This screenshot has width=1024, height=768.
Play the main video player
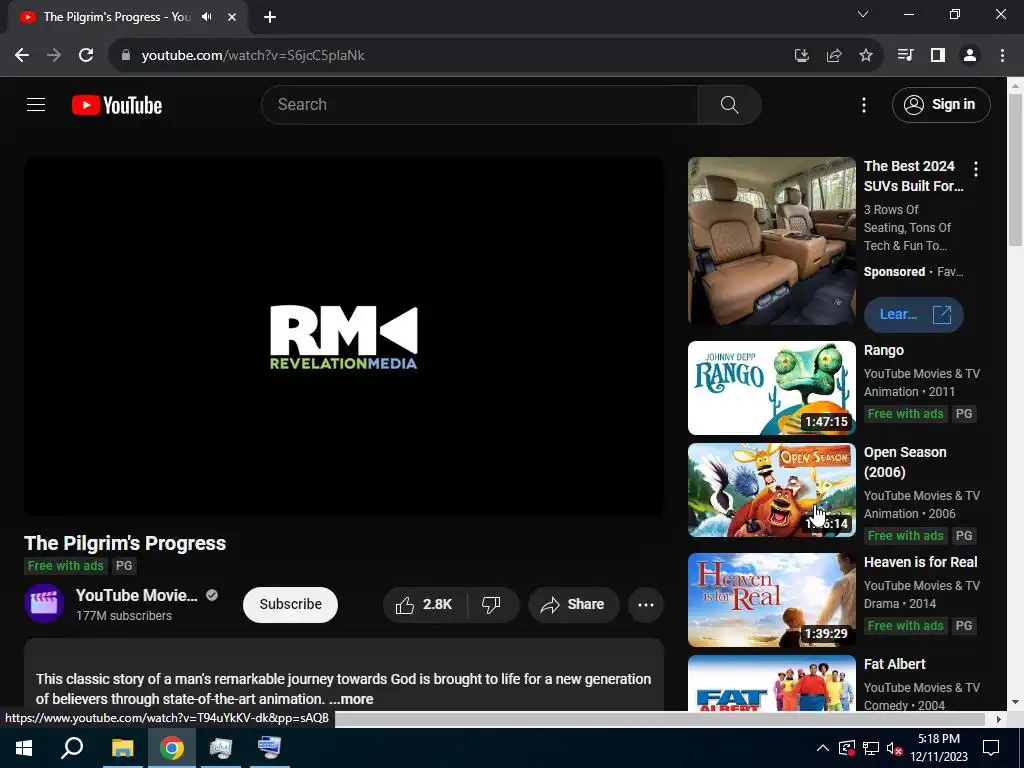click(344, 336)
